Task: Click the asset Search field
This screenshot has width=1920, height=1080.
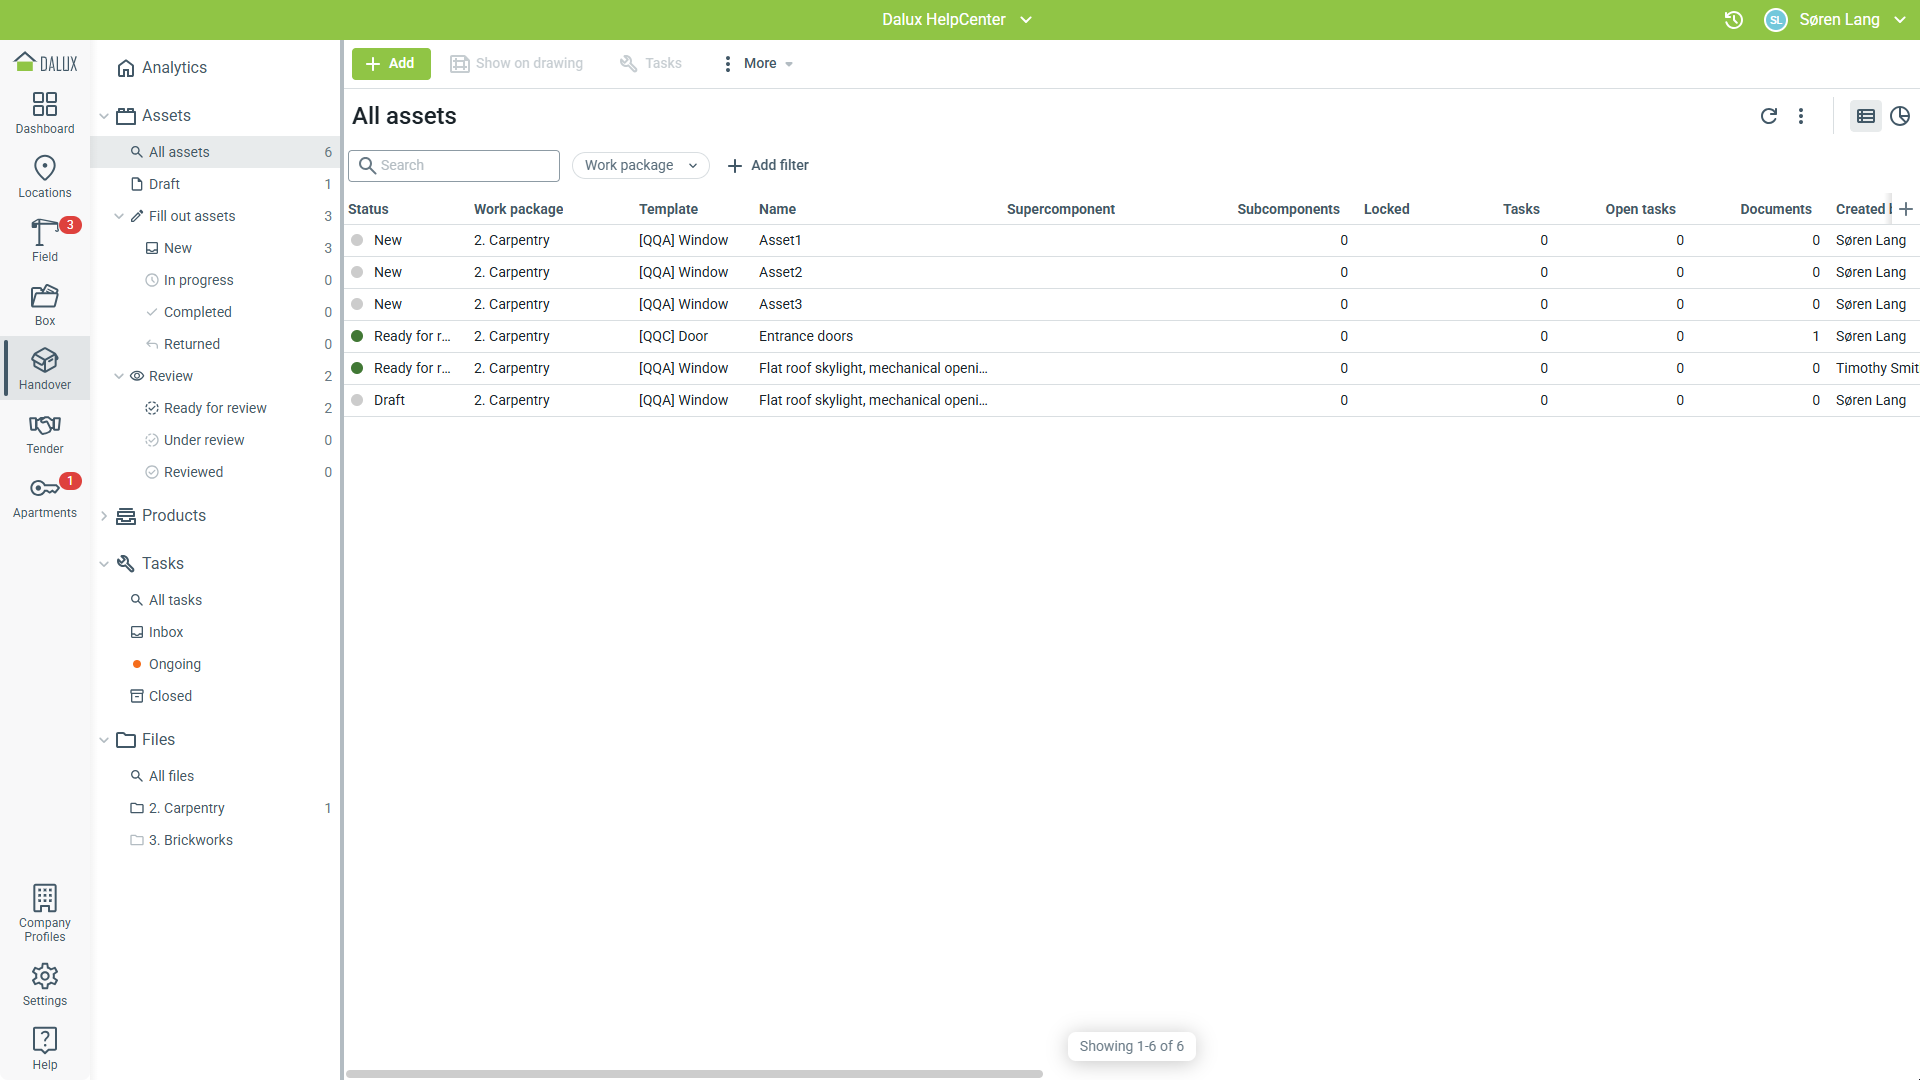Action: [x=454, y=165]
